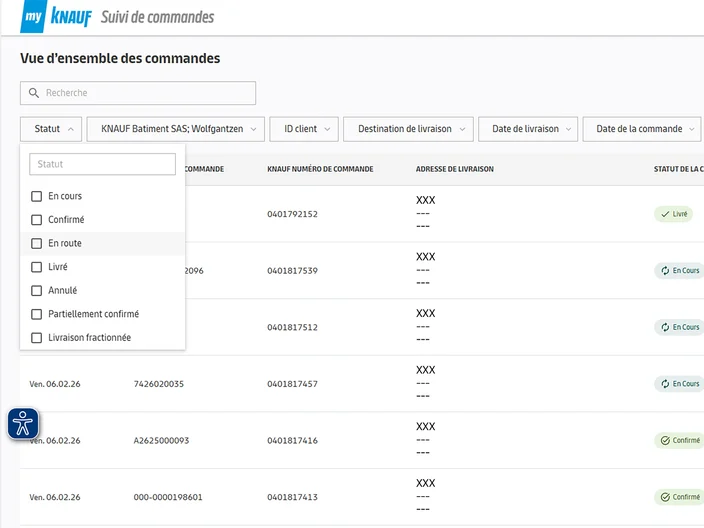Image resolution: width=704 pixels, height=528 pixels.
Task: Check the En cours status checkbox
Action: (x=36, y=196)
